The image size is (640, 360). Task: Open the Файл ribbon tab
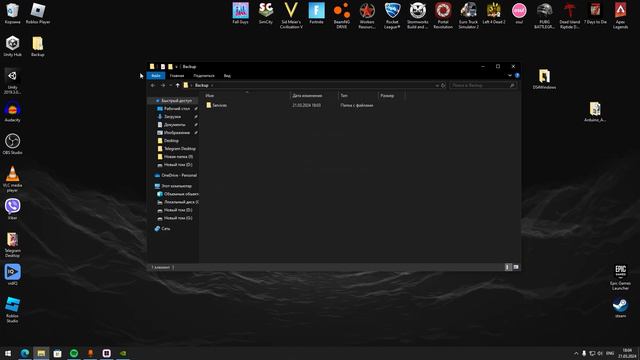click(x=156, y=76)
